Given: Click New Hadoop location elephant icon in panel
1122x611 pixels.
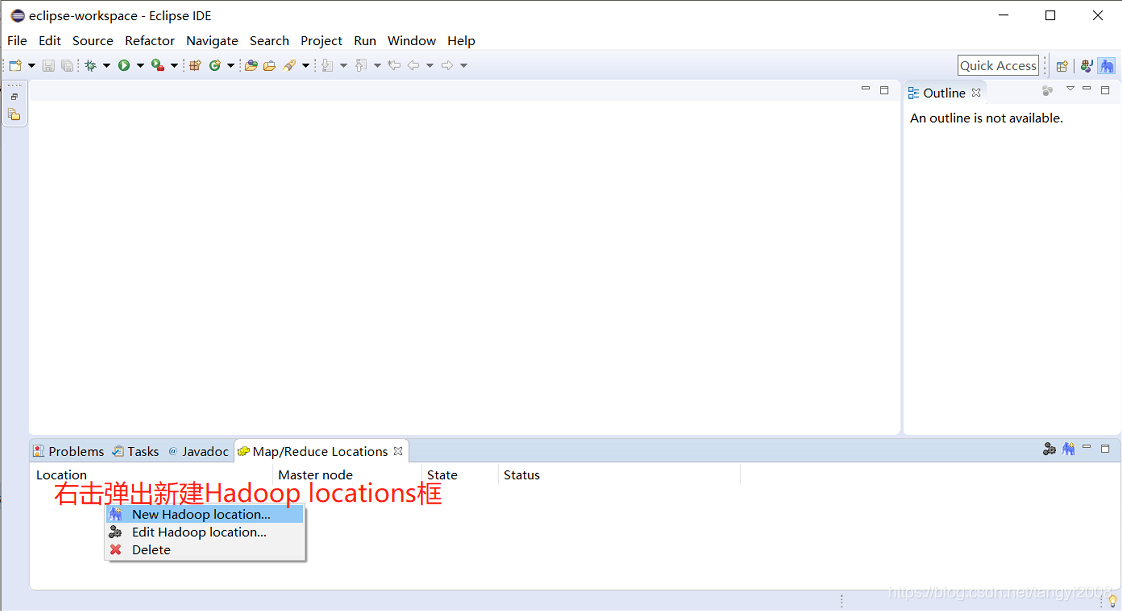Looking at the screenshot, I should [1068, 449].
